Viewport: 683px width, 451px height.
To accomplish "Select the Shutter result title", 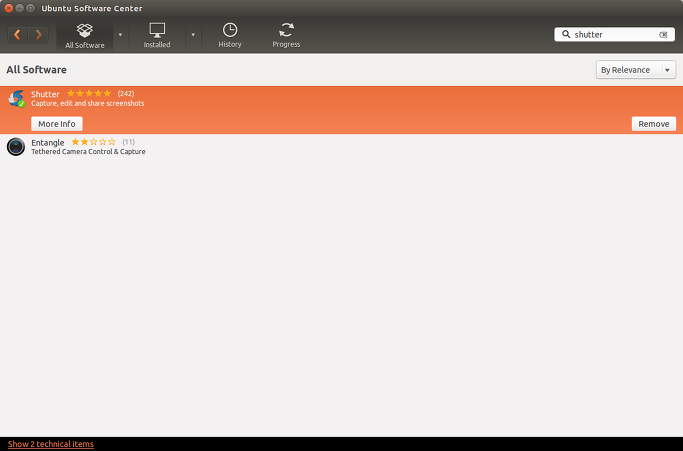I will pos(45,94).
